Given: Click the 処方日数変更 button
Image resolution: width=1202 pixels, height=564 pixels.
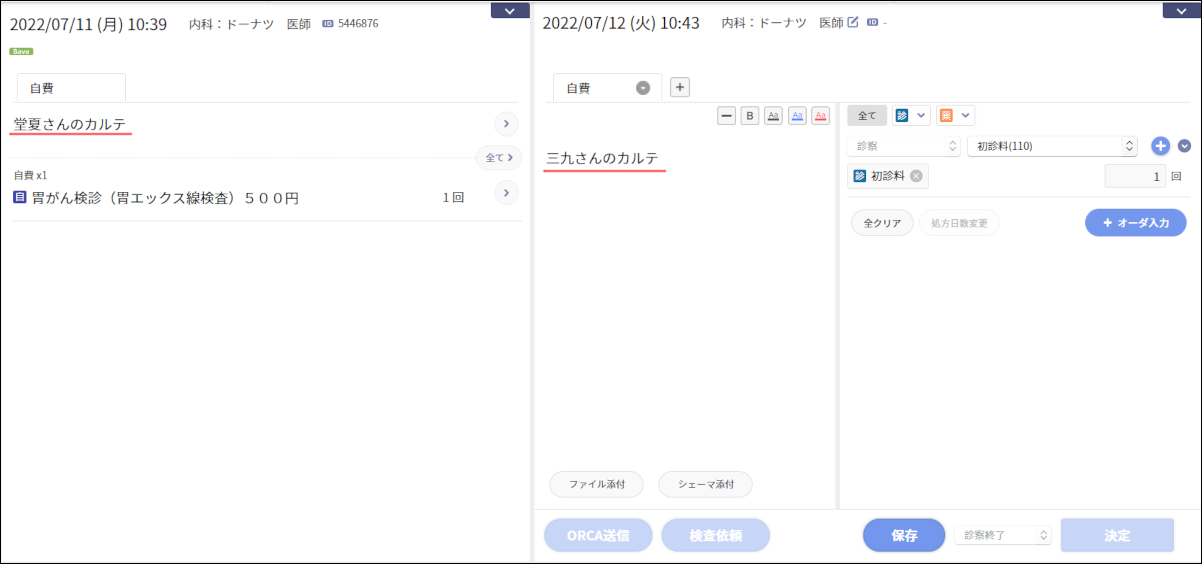Looking at the screenshot, I should click(959, 223).
